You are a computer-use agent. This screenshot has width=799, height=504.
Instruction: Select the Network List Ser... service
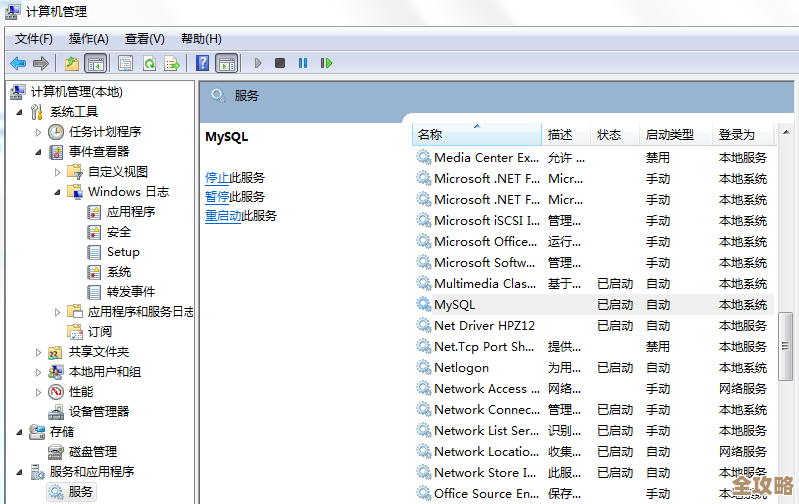(x=594, y=431)
